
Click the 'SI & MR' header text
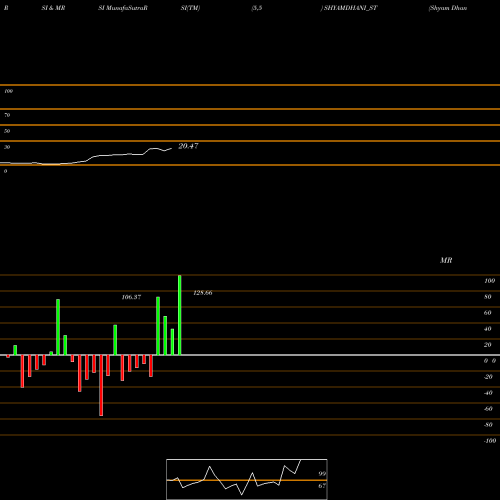point(53,8)
